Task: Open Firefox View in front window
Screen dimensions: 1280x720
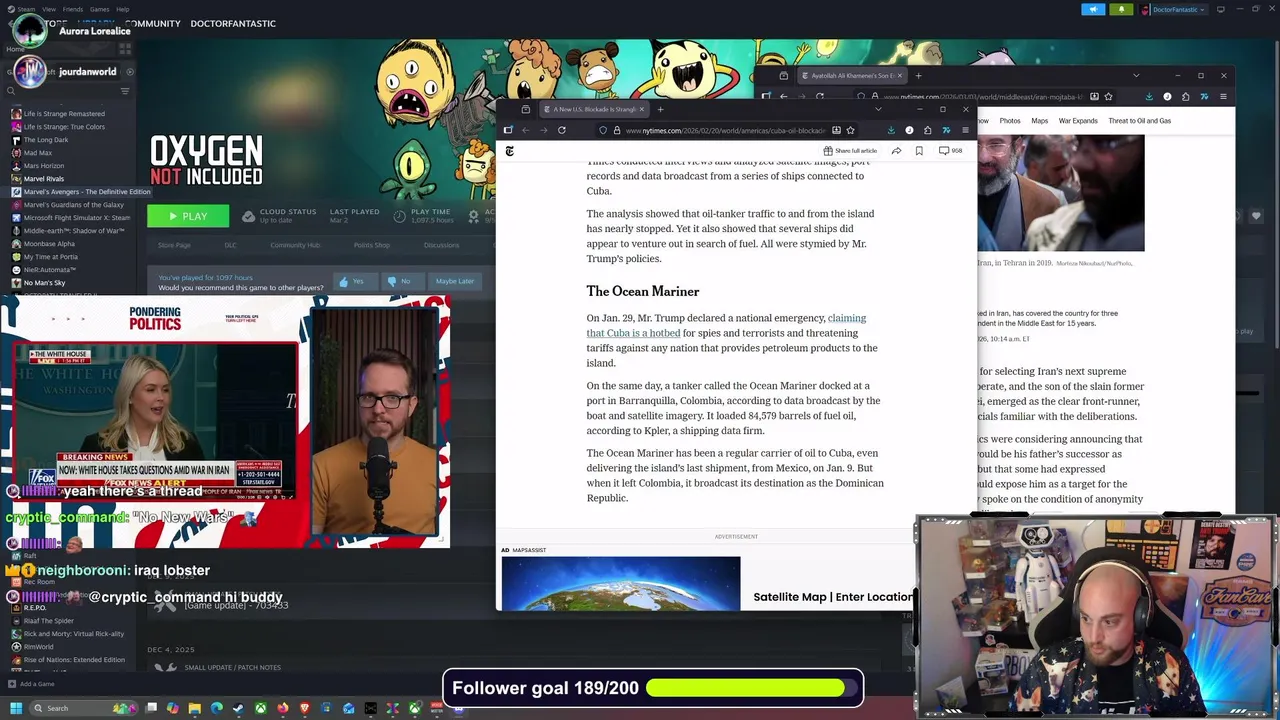Action: [526, 109]
